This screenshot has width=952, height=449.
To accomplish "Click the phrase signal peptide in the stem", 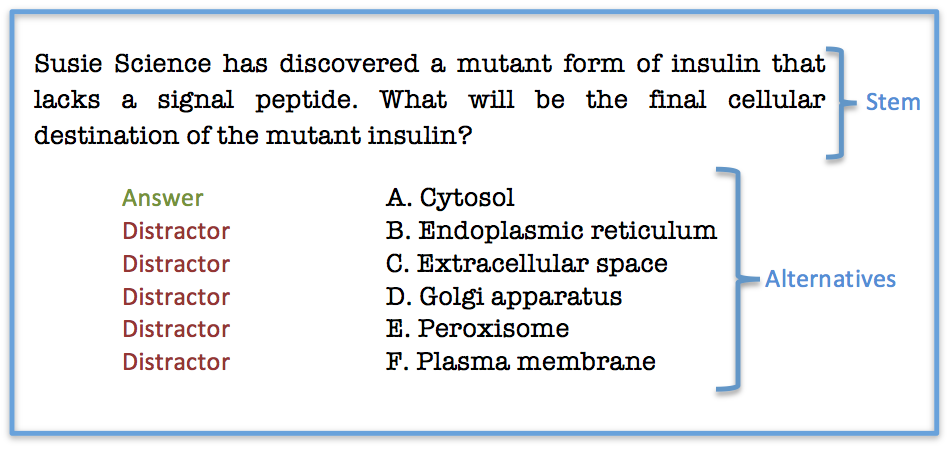I will coord(257,100).
